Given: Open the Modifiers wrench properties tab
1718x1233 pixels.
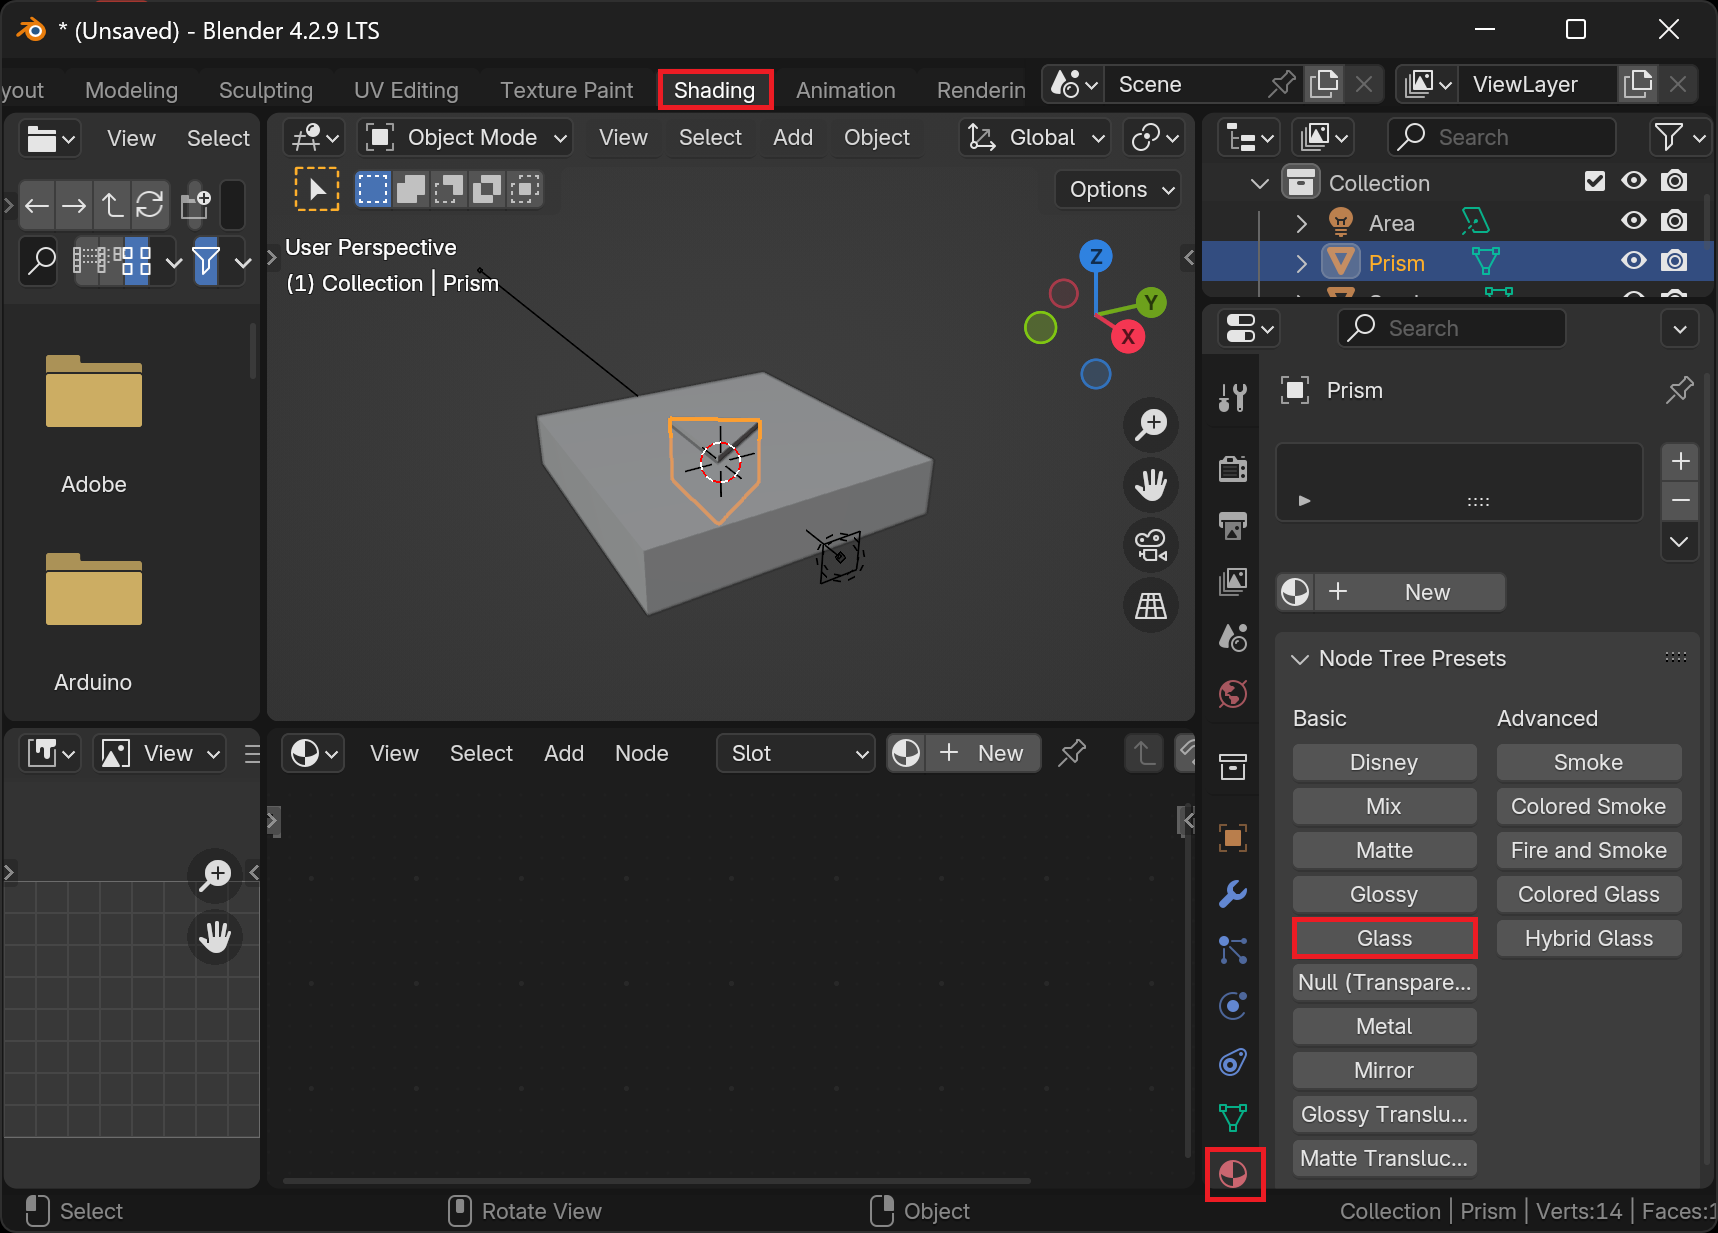Looking at the screenshot, I should point(1233,893).
